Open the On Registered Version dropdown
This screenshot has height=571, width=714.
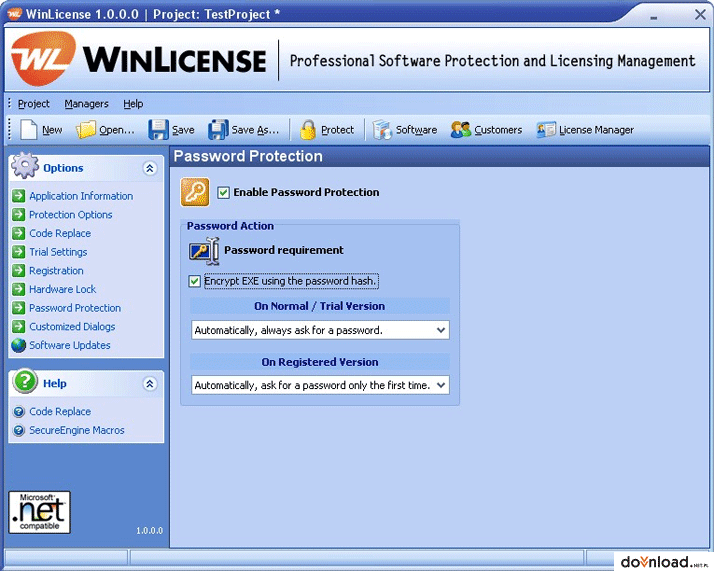click(320, 385)
